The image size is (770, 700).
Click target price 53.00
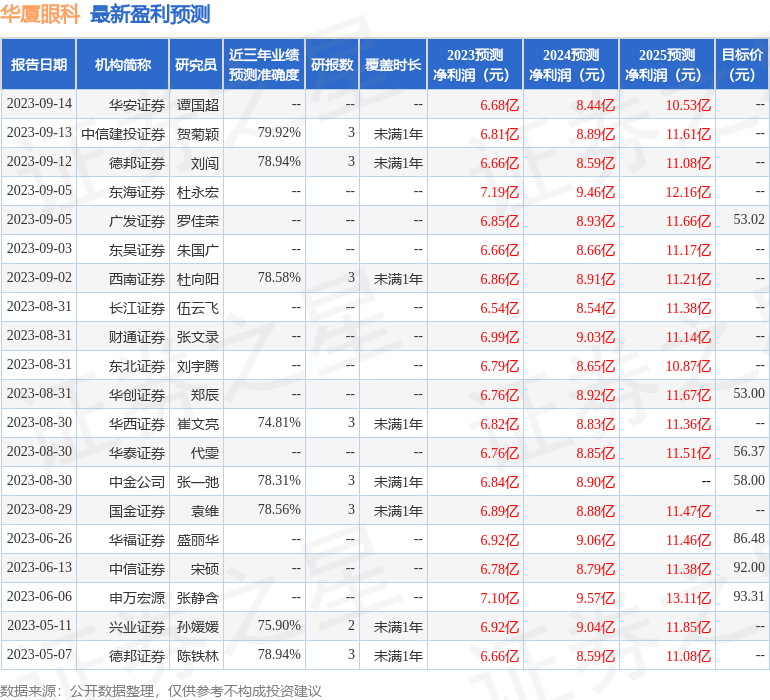point(749,393)
